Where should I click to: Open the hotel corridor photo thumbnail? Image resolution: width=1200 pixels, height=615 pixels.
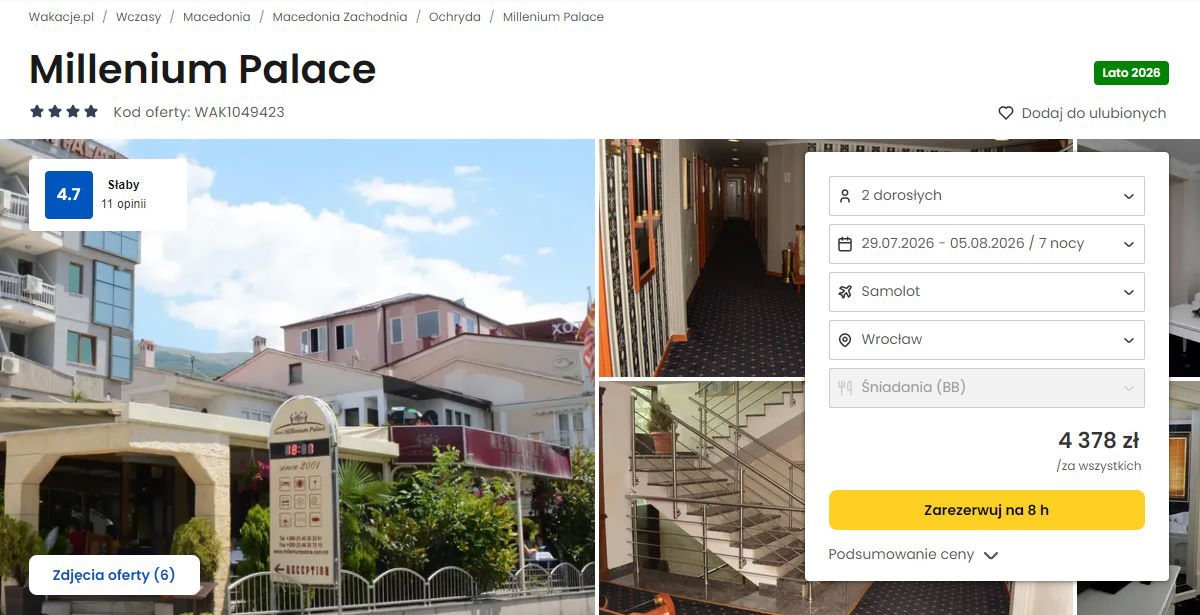click(x=700, y=257)
